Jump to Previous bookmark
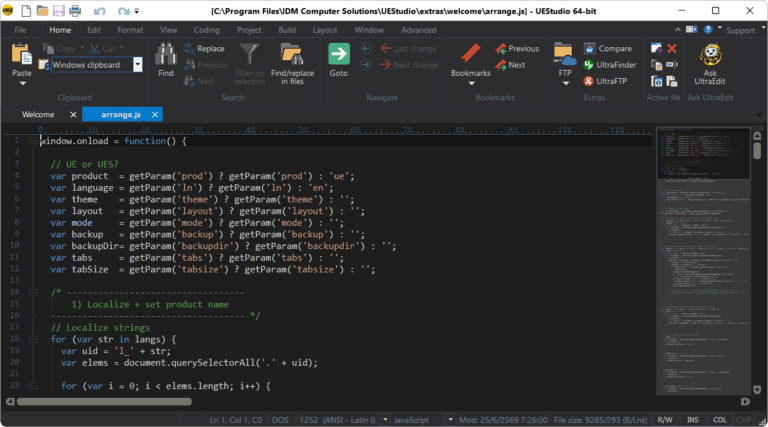This screenshot has height=427, width=768. [517, 48]
